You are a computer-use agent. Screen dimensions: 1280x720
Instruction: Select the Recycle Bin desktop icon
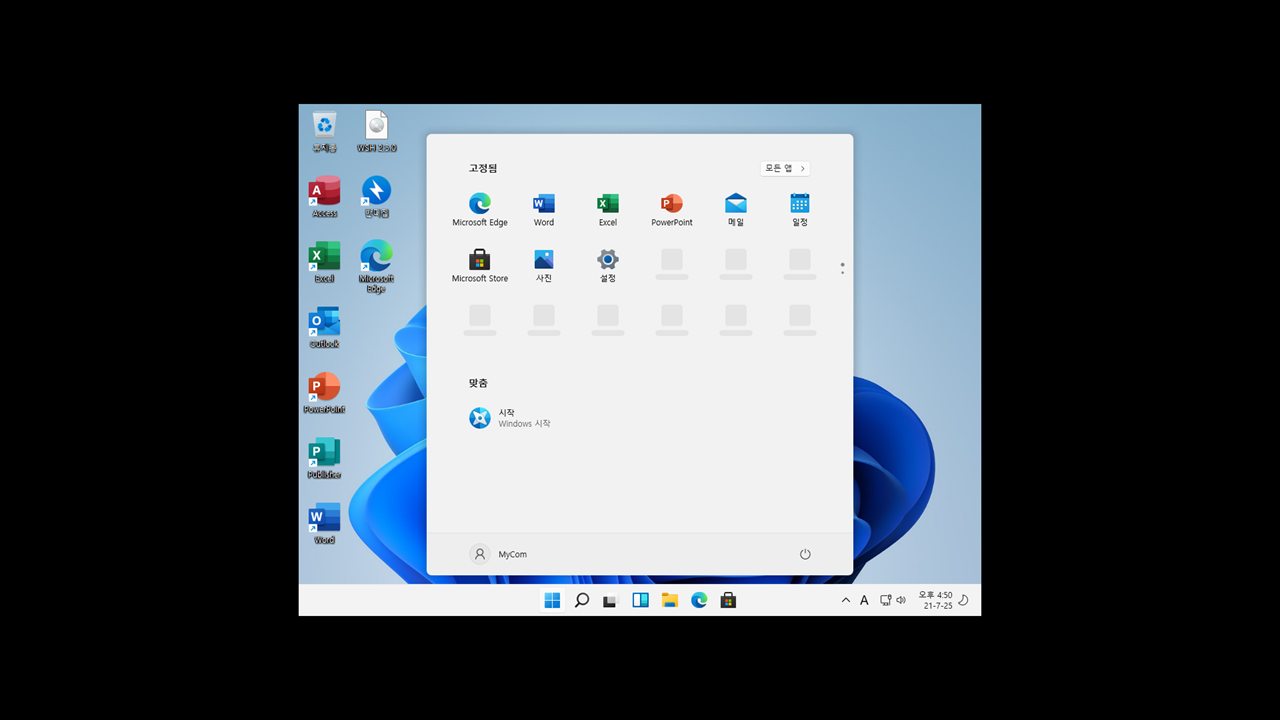pyautogui.click(x=324, y=132)
